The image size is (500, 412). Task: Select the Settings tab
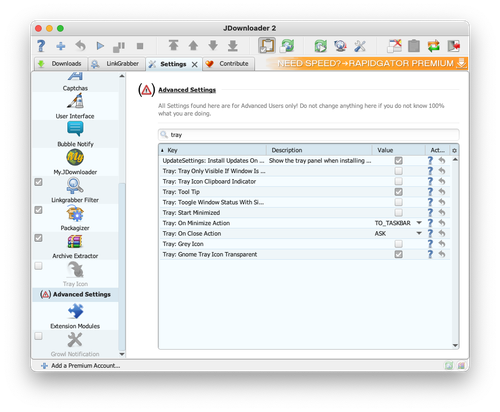pyautogui.click(x=173, y=64)
